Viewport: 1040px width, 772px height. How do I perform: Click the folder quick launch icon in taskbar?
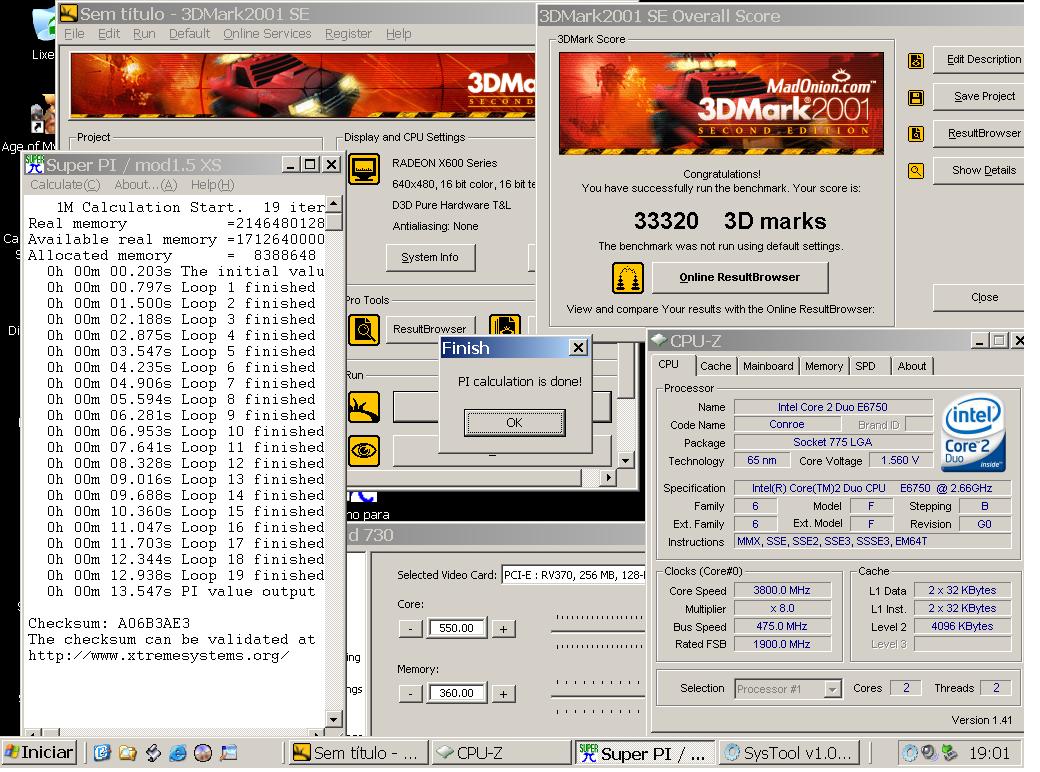[x=127, y=753]
